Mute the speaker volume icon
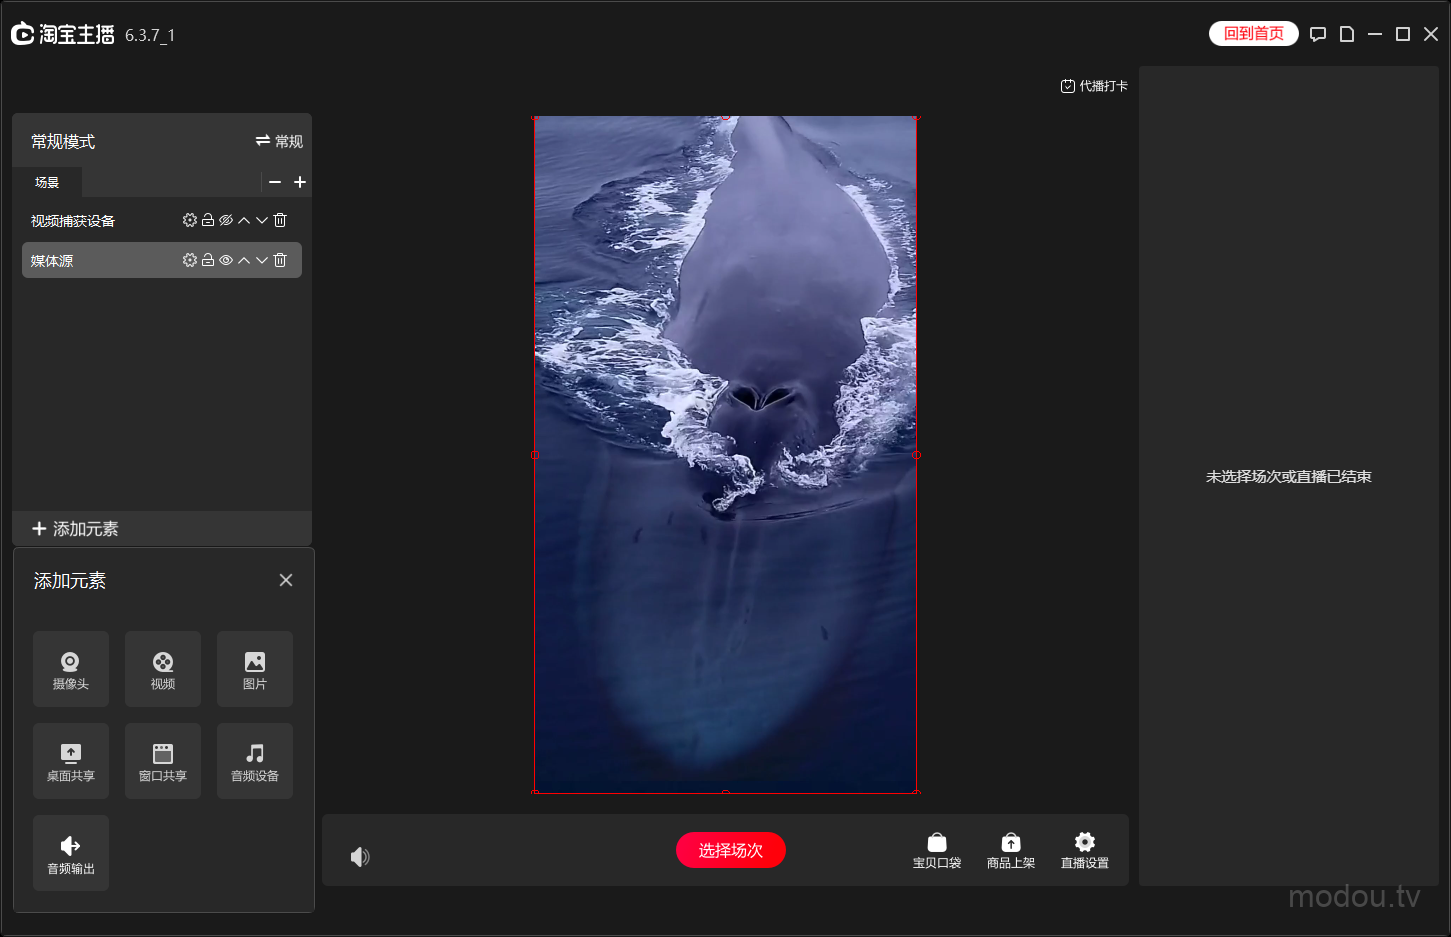This screenshot has height=937, width=1451. 360,857
